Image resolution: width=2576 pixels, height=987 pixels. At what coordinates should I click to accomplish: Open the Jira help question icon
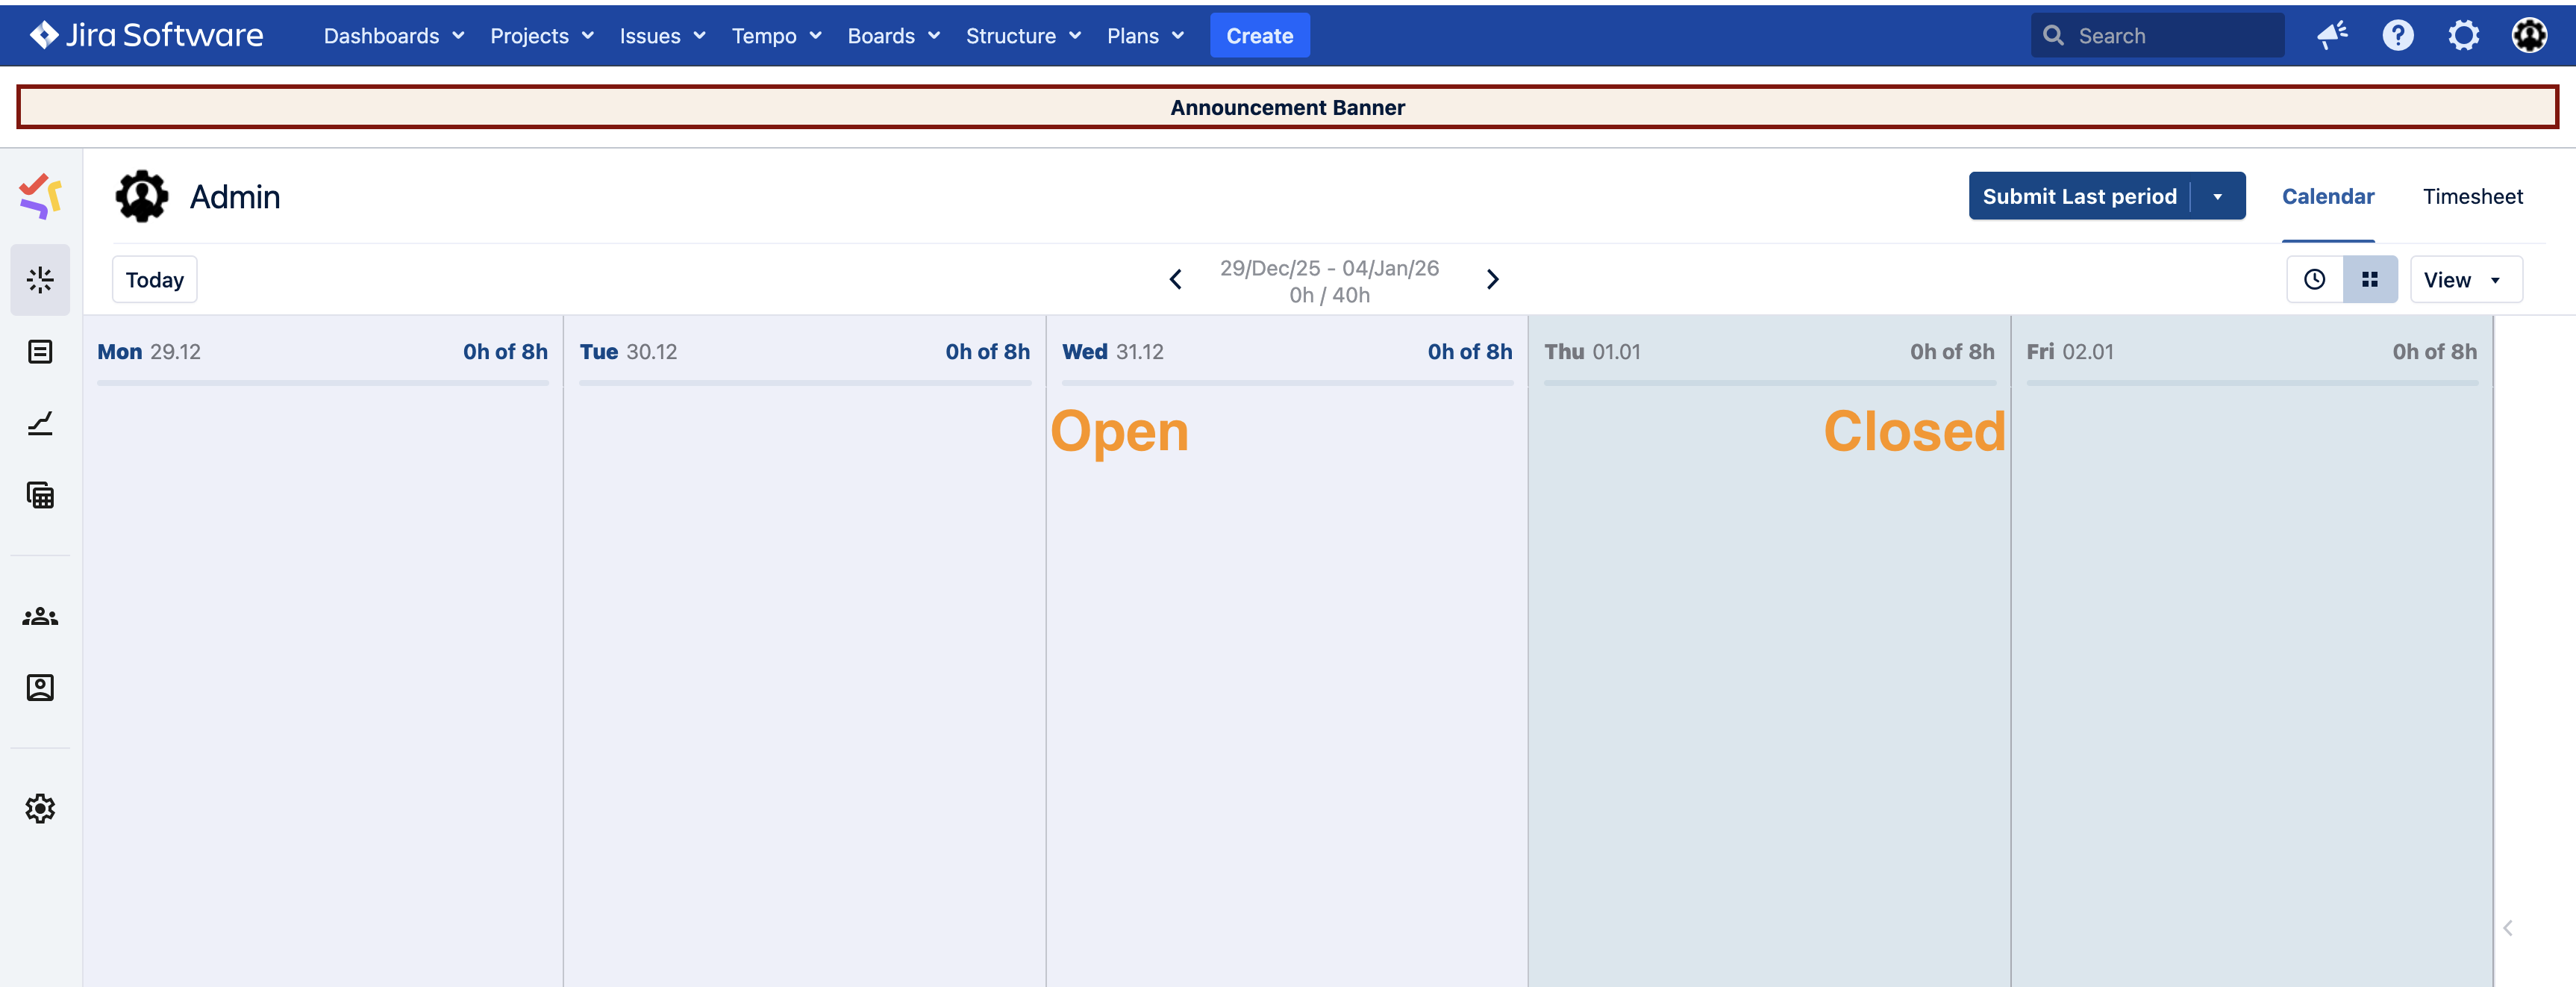pyautogui.click(x=2397, y=36)
